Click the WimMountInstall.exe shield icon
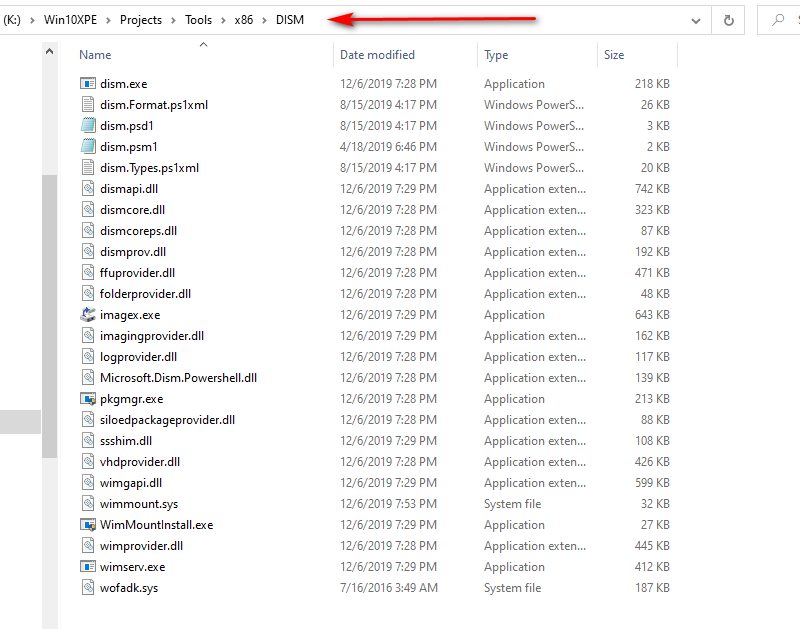The width and height of the screenshot is (800, 629). [88, 524]
